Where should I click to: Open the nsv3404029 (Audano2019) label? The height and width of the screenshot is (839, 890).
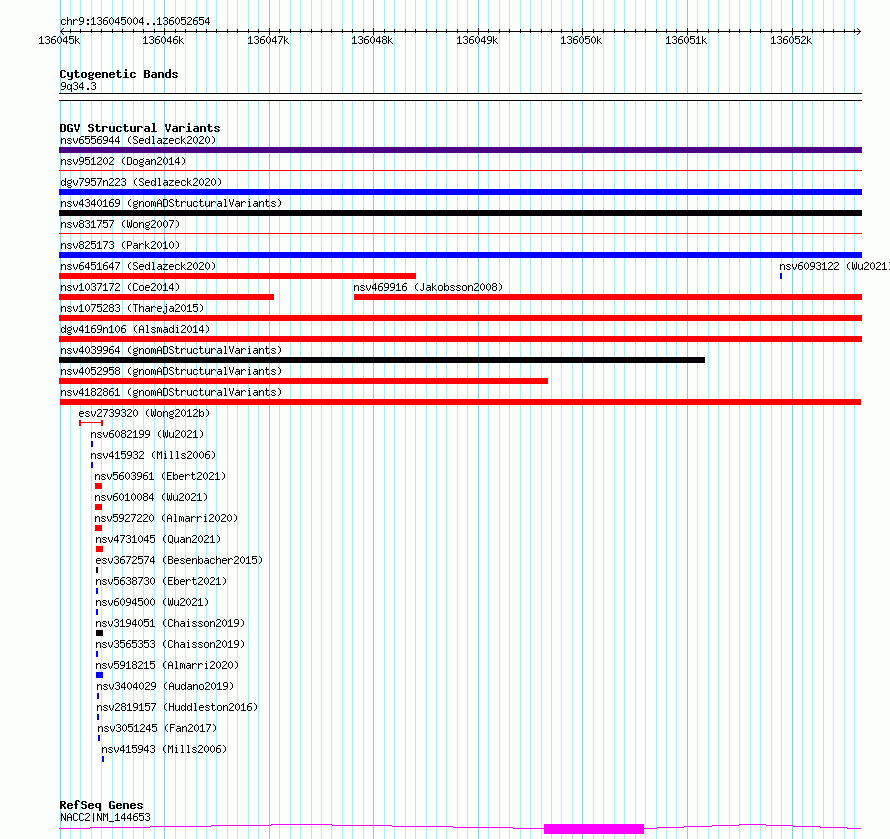click(165, 686)
